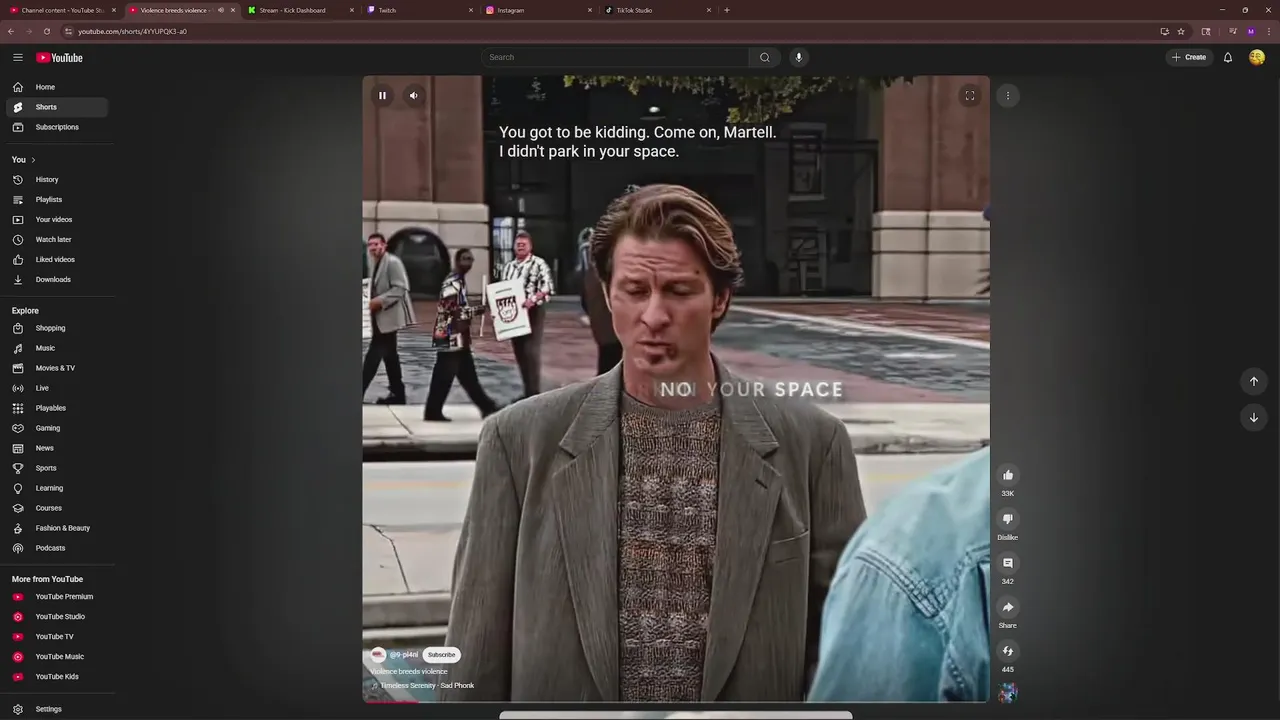Open YouTube Studio in sidebar
This screenshot has width=1280, height=720.
57,617
